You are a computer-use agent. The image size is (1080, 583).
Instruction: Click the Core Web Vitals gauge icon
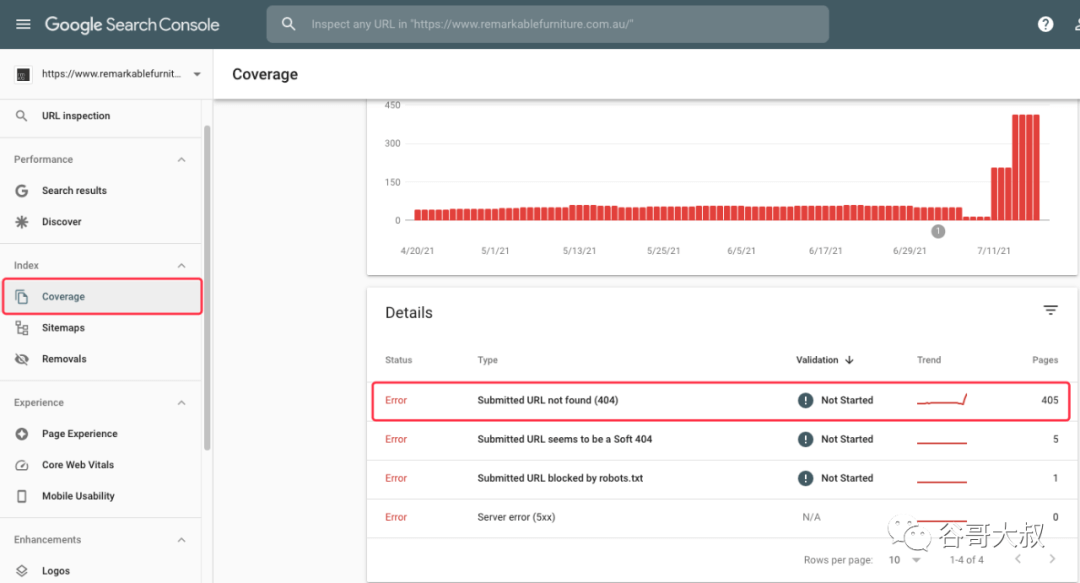click(22, 465)
